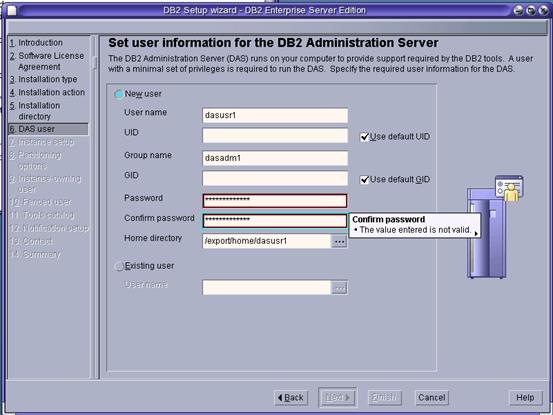553x415 pixels.
Task: Select step 6 DAS user
Action: point(48,129)
